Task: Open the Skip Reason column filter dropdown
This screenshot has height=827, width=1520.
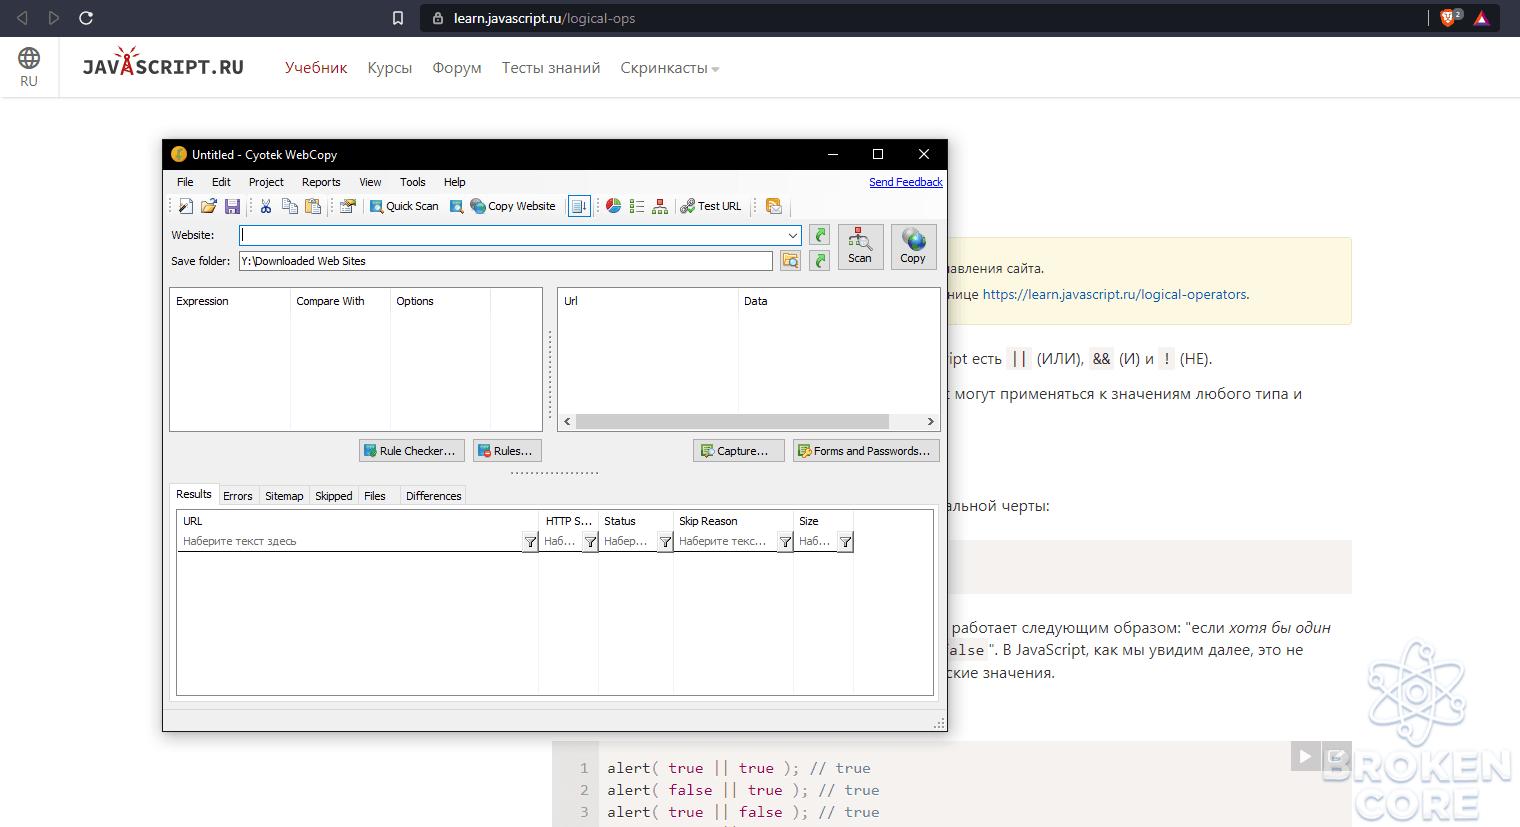Action: point(785,542)
